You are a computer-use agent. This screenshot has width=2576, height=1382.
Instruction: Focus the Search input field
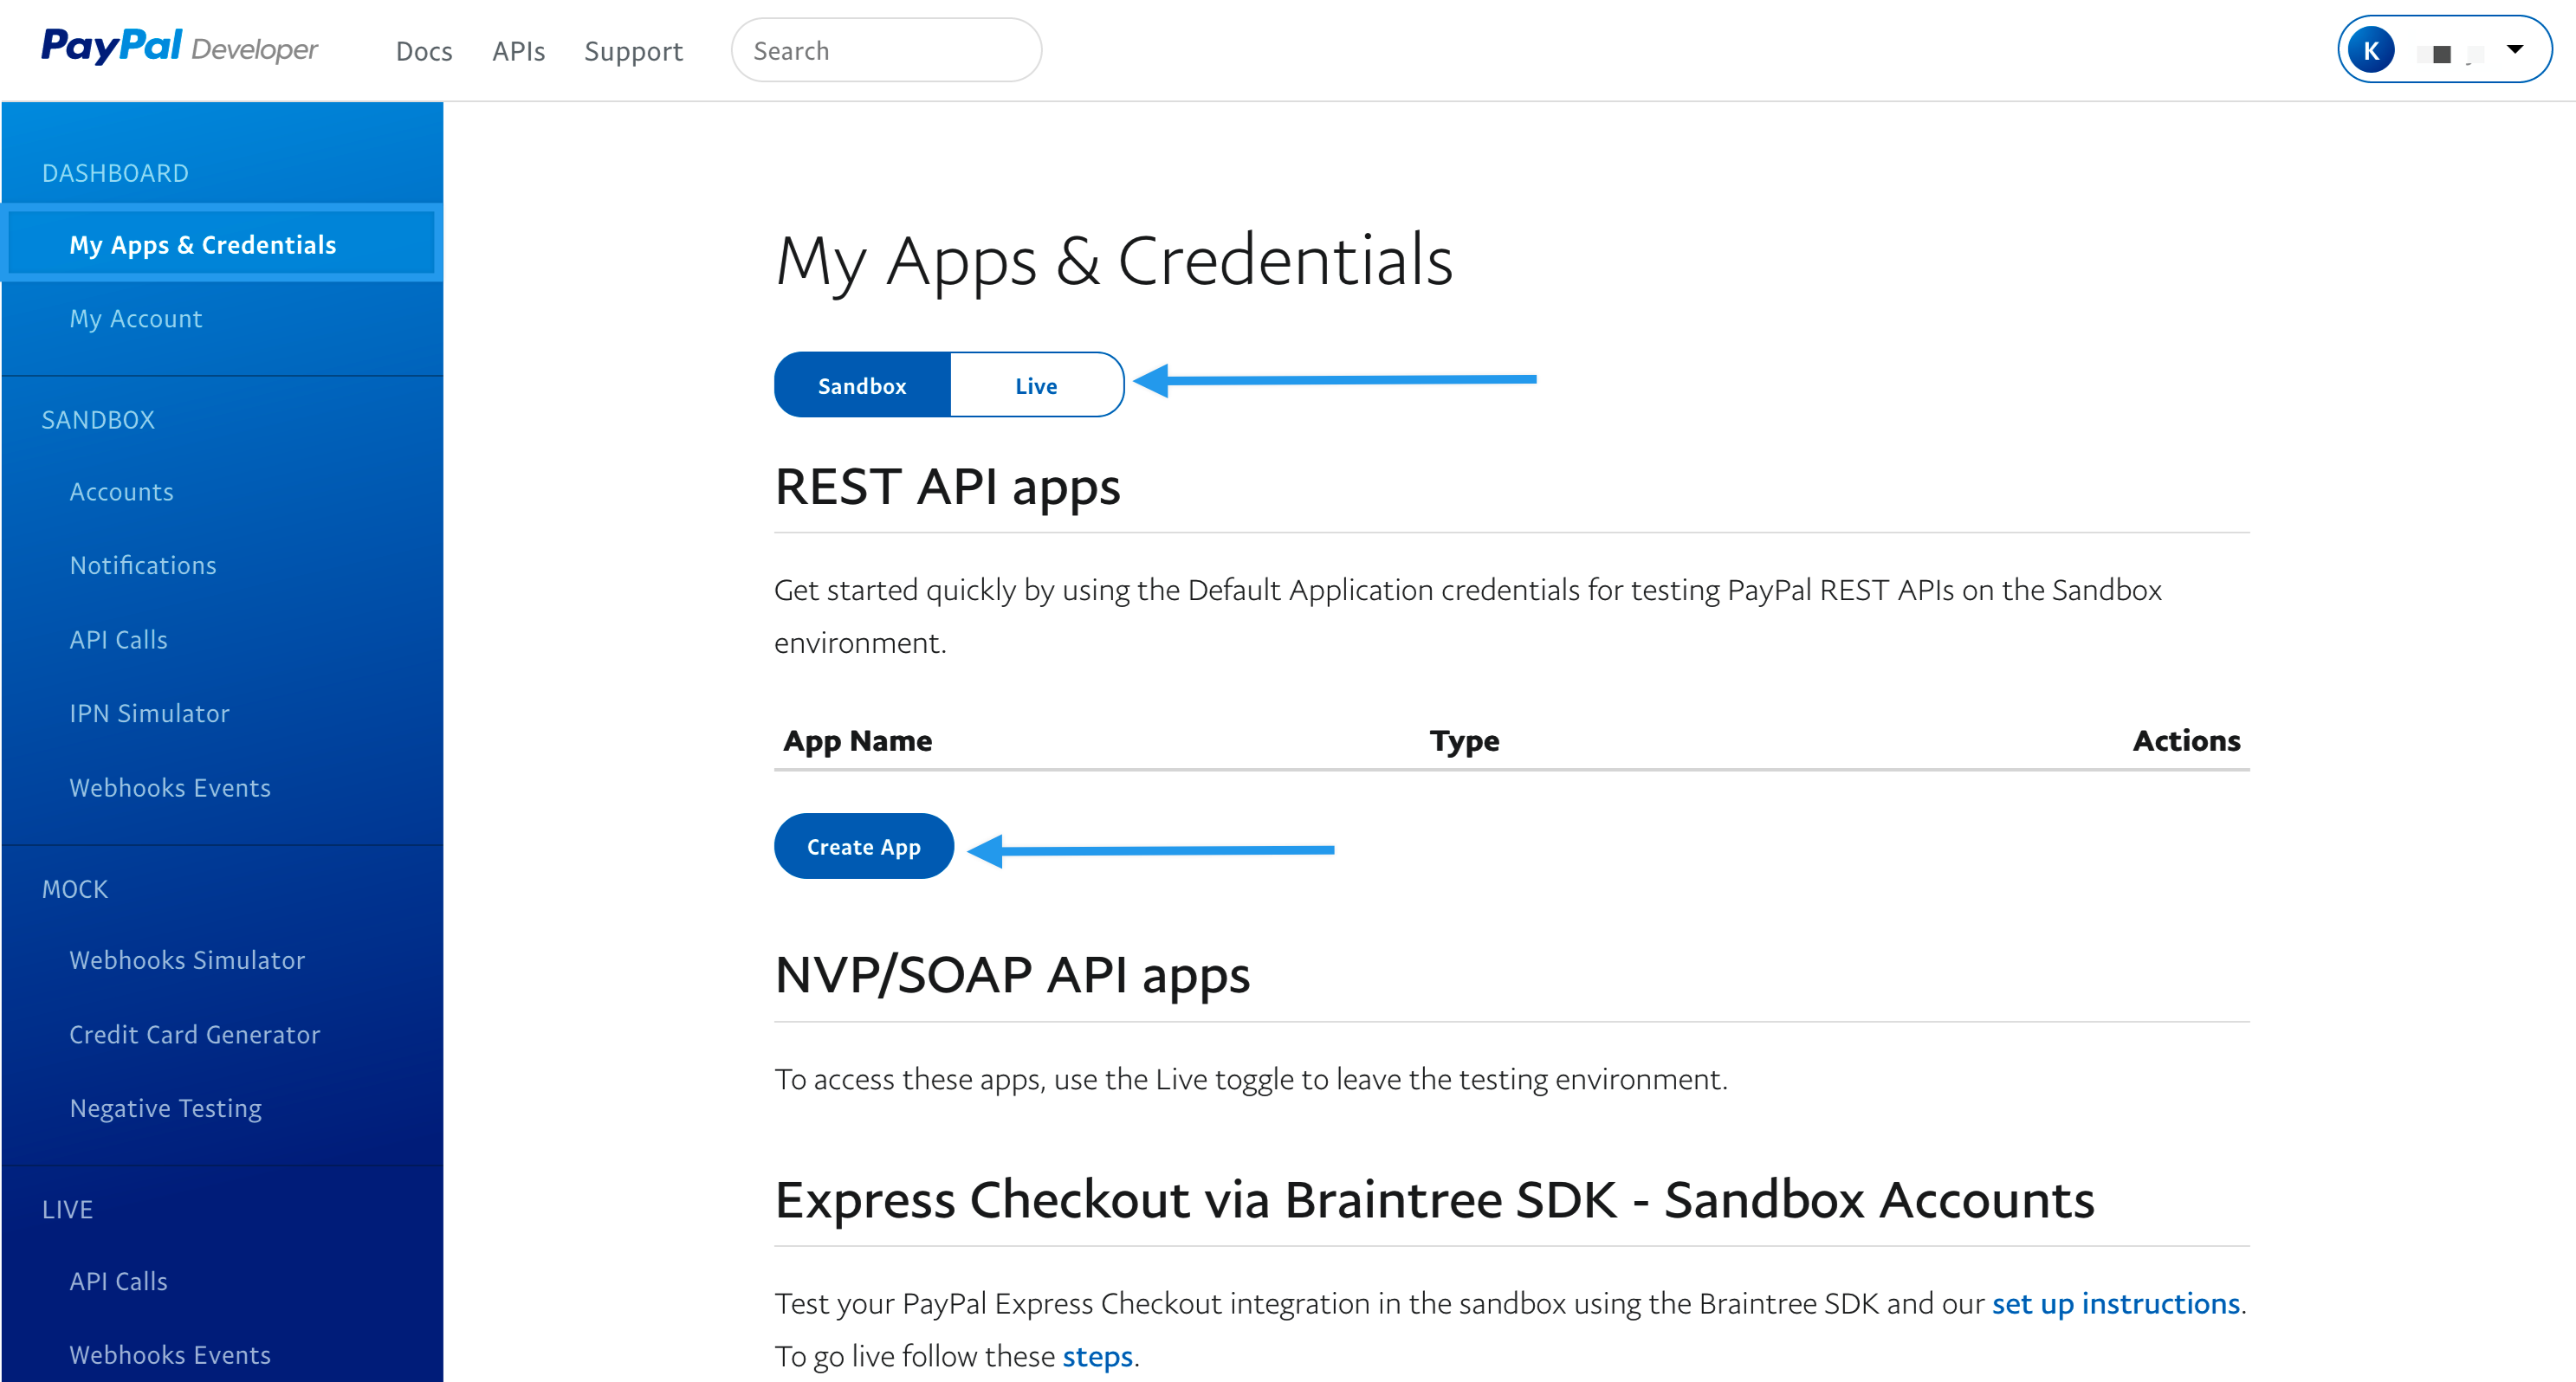(886, 50)
